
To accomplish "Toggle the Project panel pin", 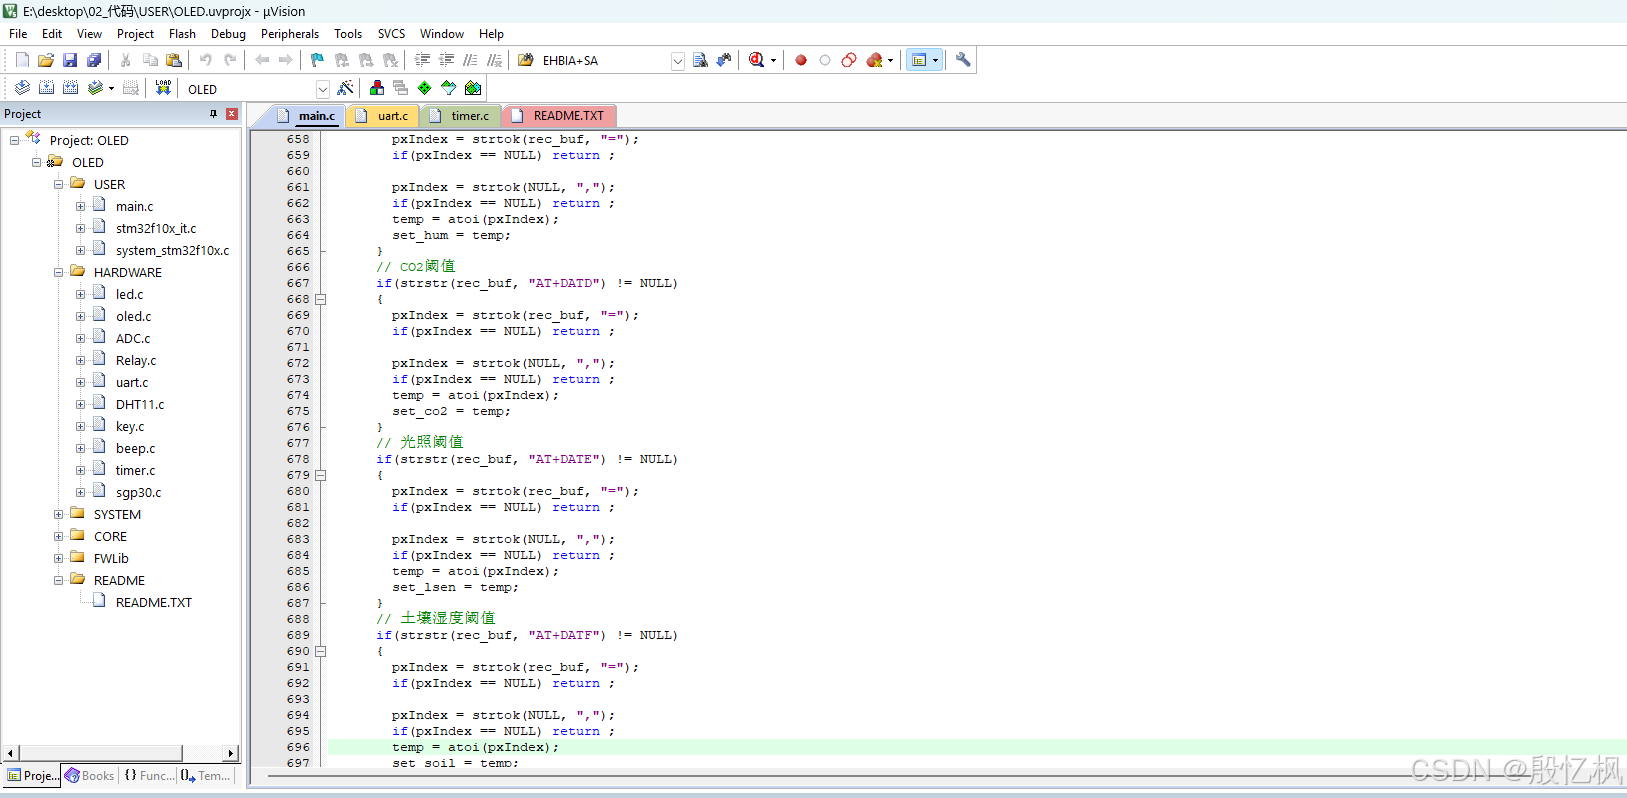I will click(x=213, y=114).
